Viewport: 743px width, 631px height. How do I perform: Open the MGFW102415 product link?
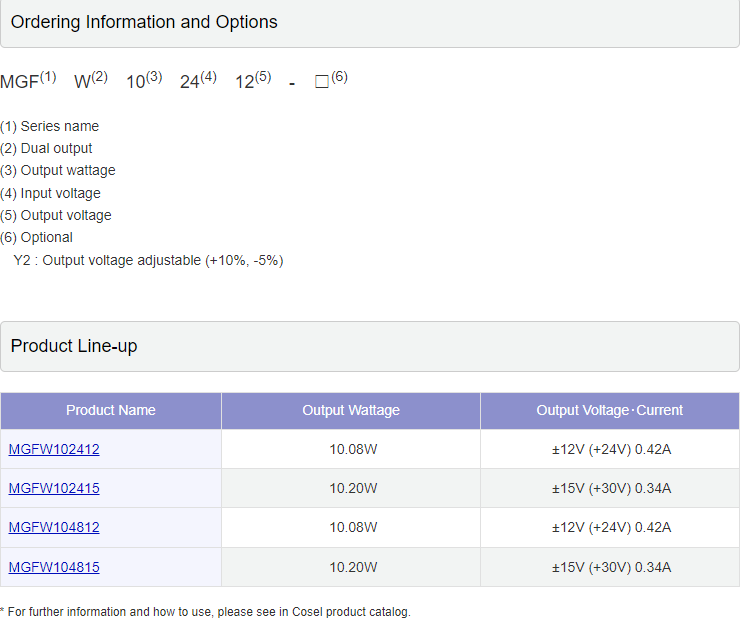click(x=54, y=488)
